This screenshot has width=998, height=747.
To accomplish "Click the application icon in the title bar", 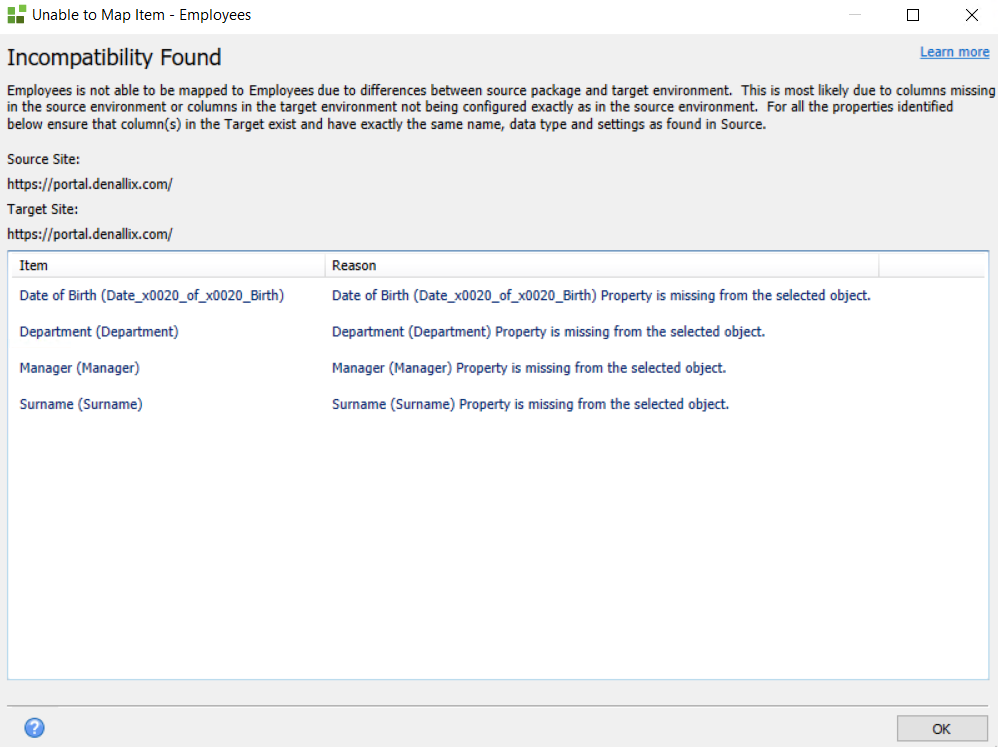I will [x=16, y=15].
